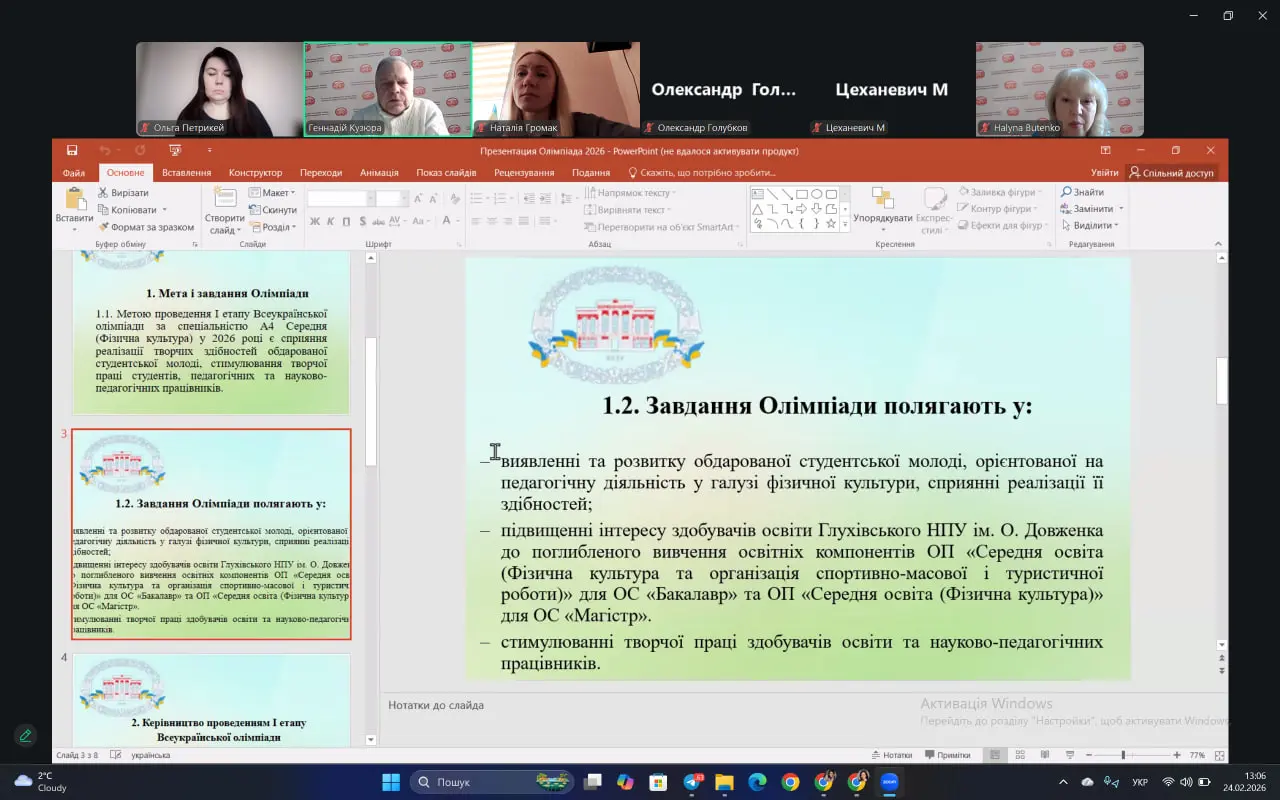Activate Формат за зразком painter
This screenshot has width=1280, height=800.
point(146,227)
